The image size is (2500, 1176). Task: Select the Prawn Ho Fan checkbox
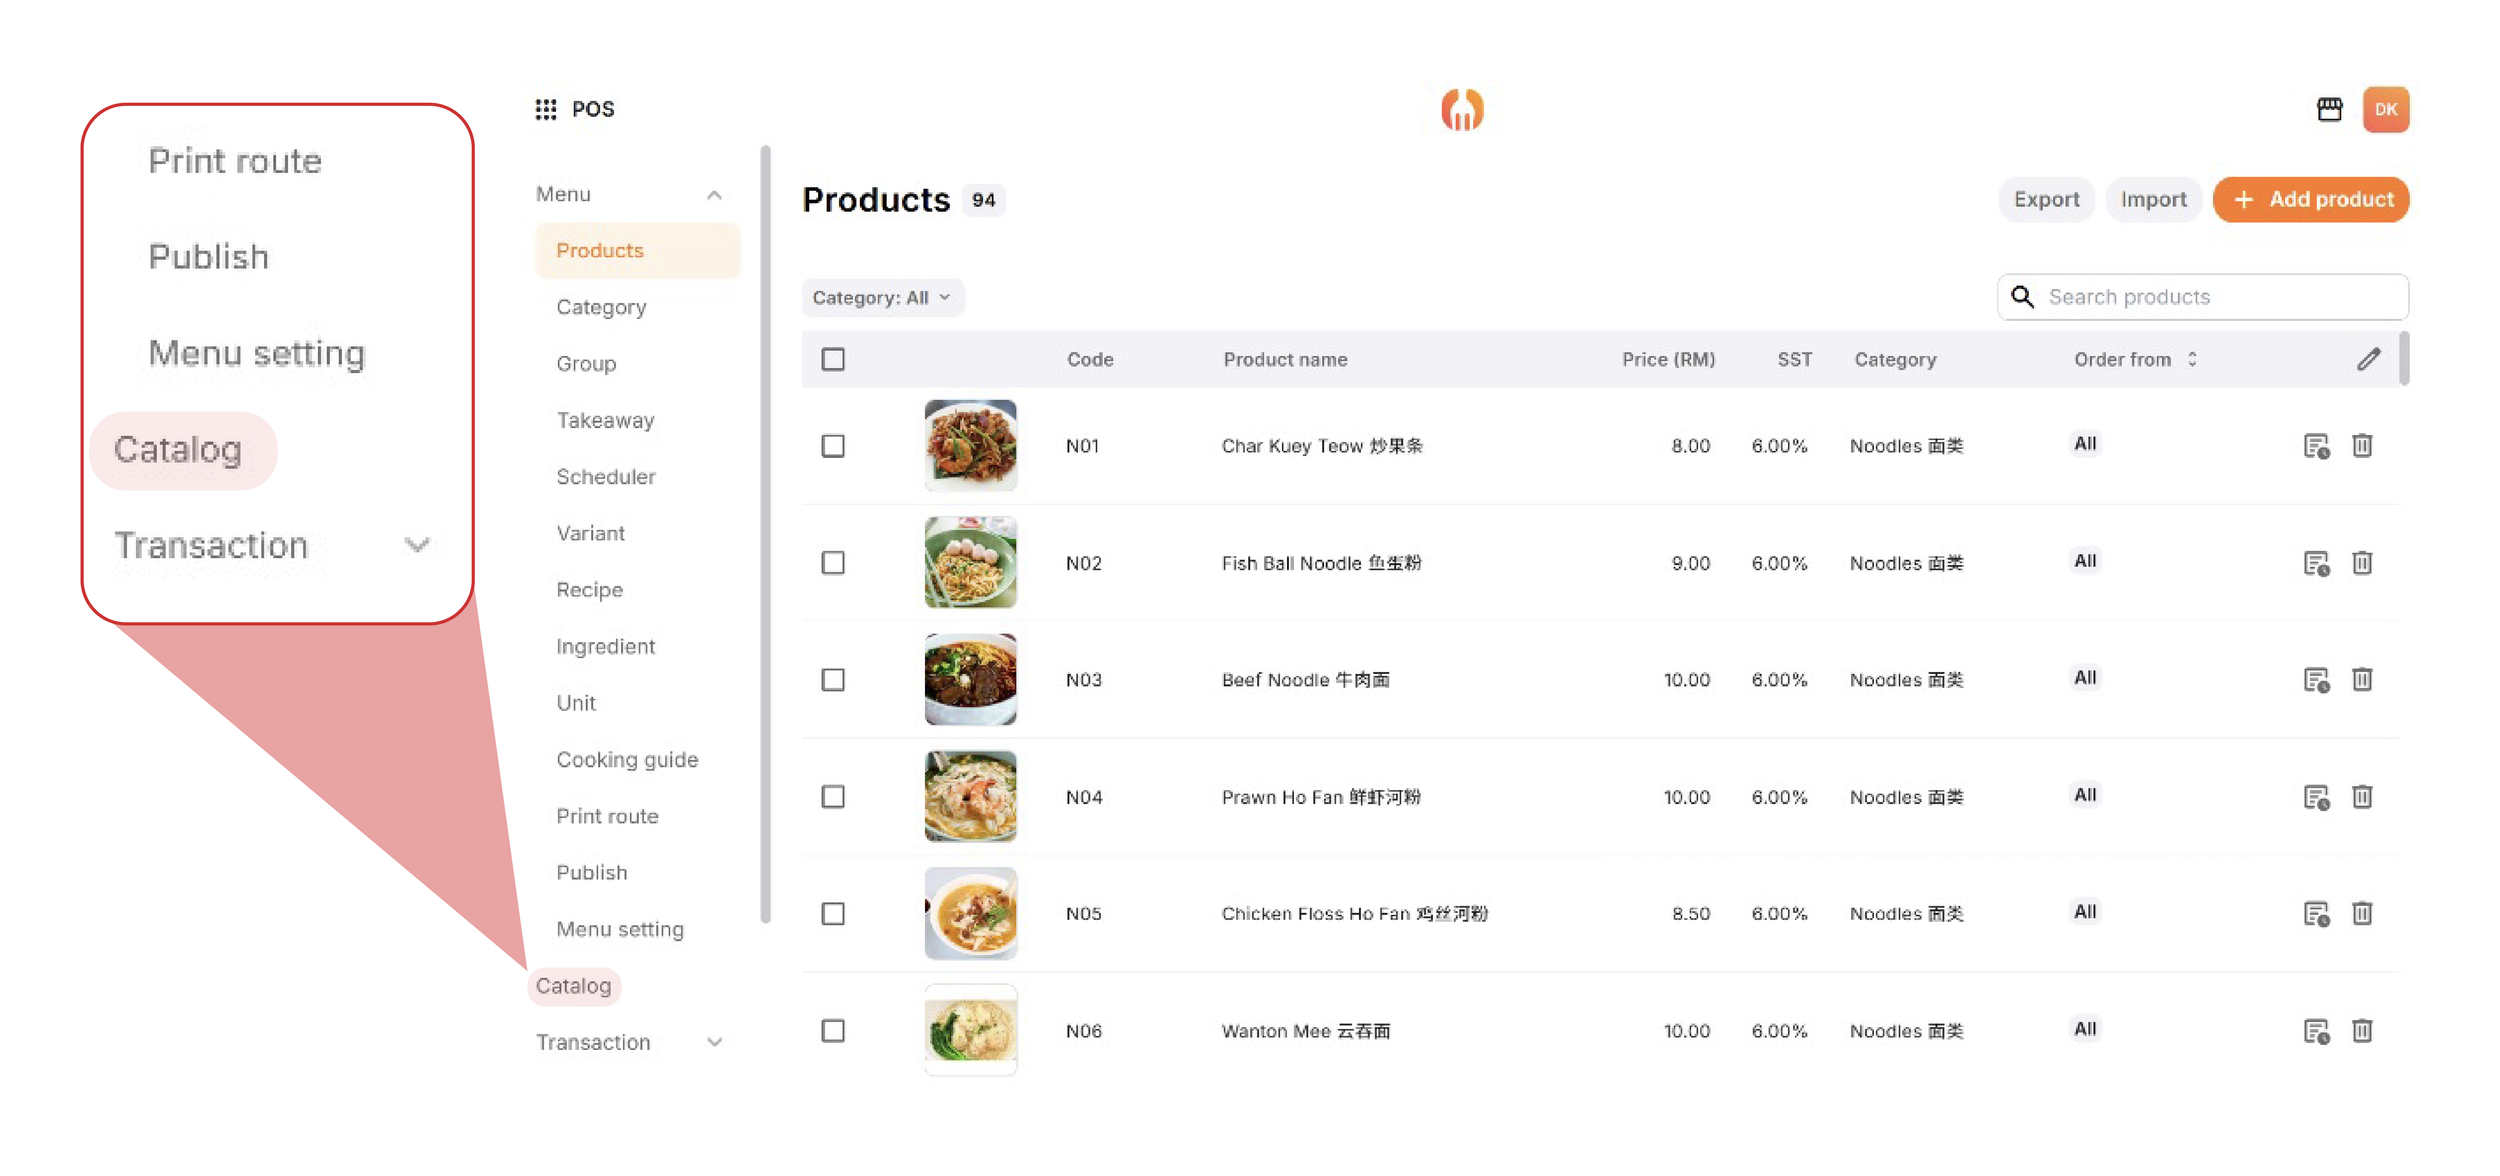(833, 797)
